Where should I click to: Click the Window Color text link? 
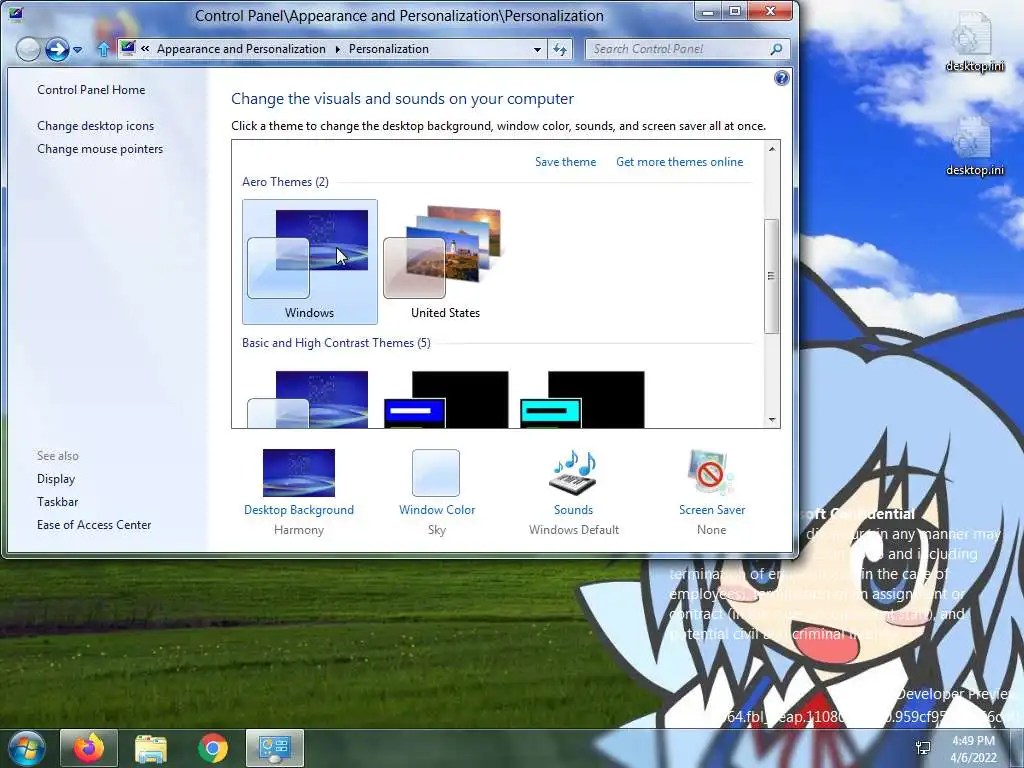click(437, 510)
